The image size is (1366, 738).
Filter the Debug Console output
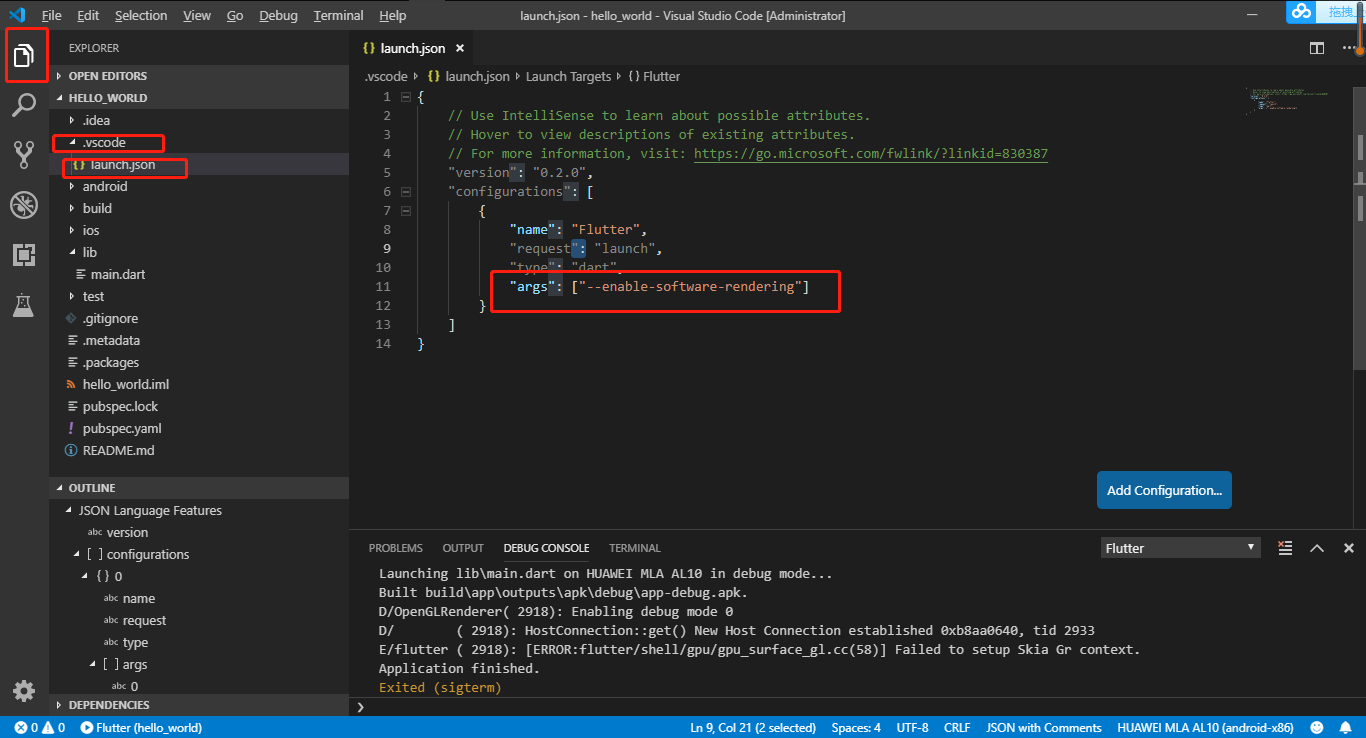tap(1285, 548)
